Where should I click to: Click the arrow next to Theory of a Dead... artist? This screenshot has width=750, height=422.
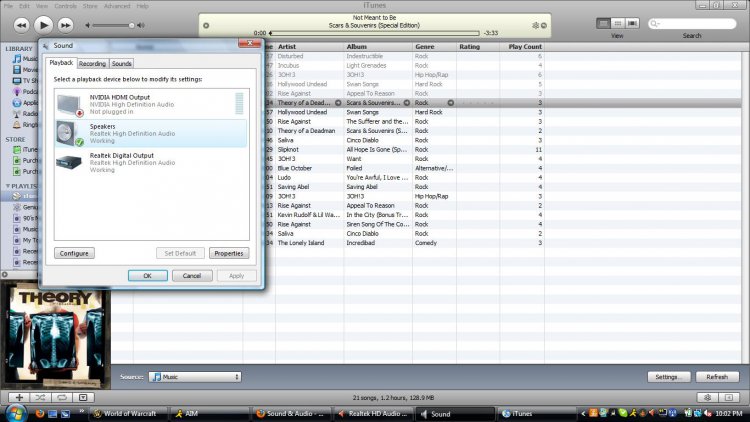point(338,103)
